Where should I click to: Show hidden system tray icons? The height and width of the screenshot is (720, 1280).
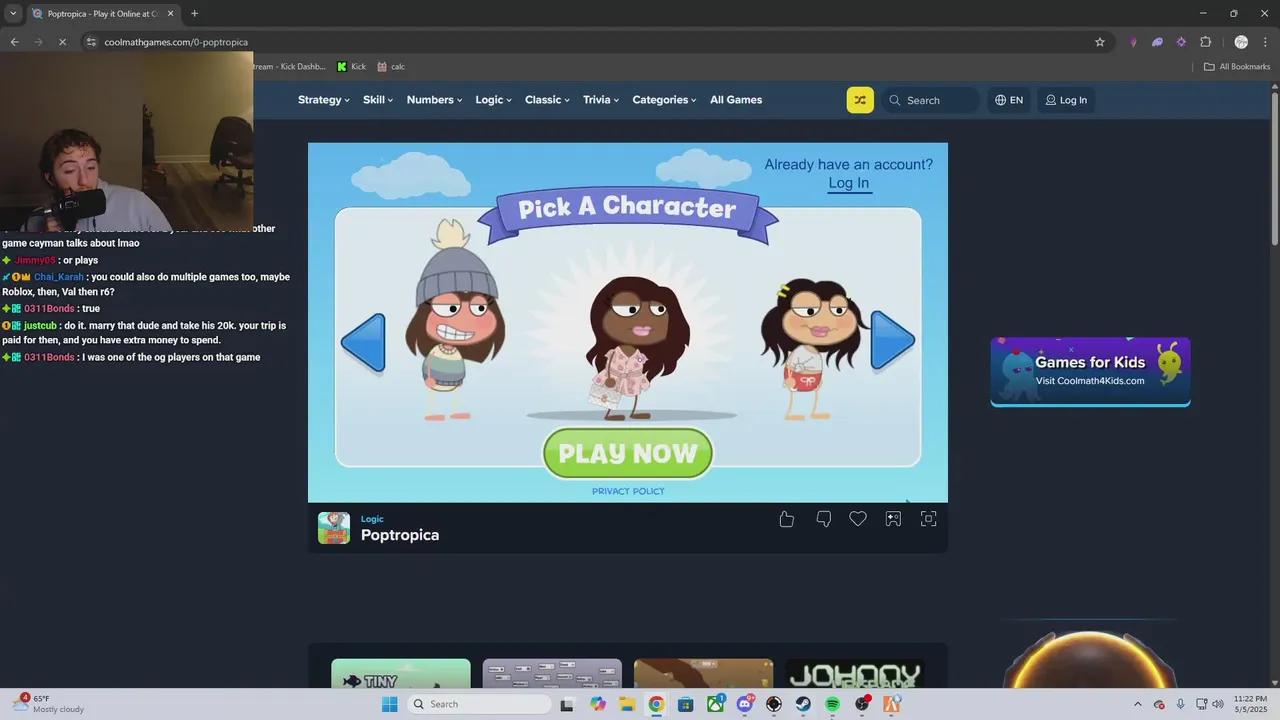point(1137,704)
